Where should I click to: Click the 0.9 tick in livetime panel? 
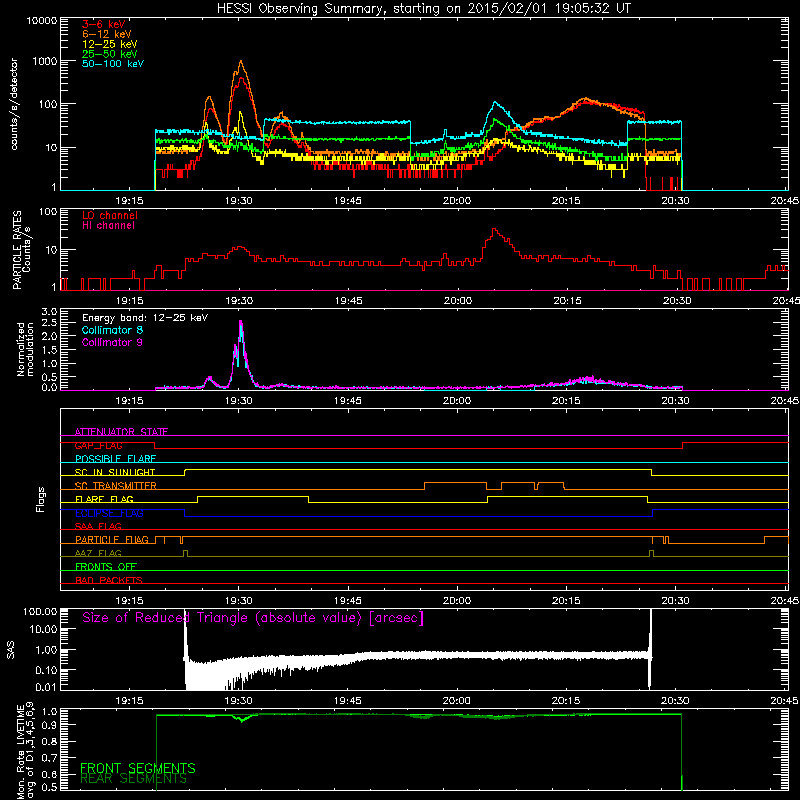point(49,724)
